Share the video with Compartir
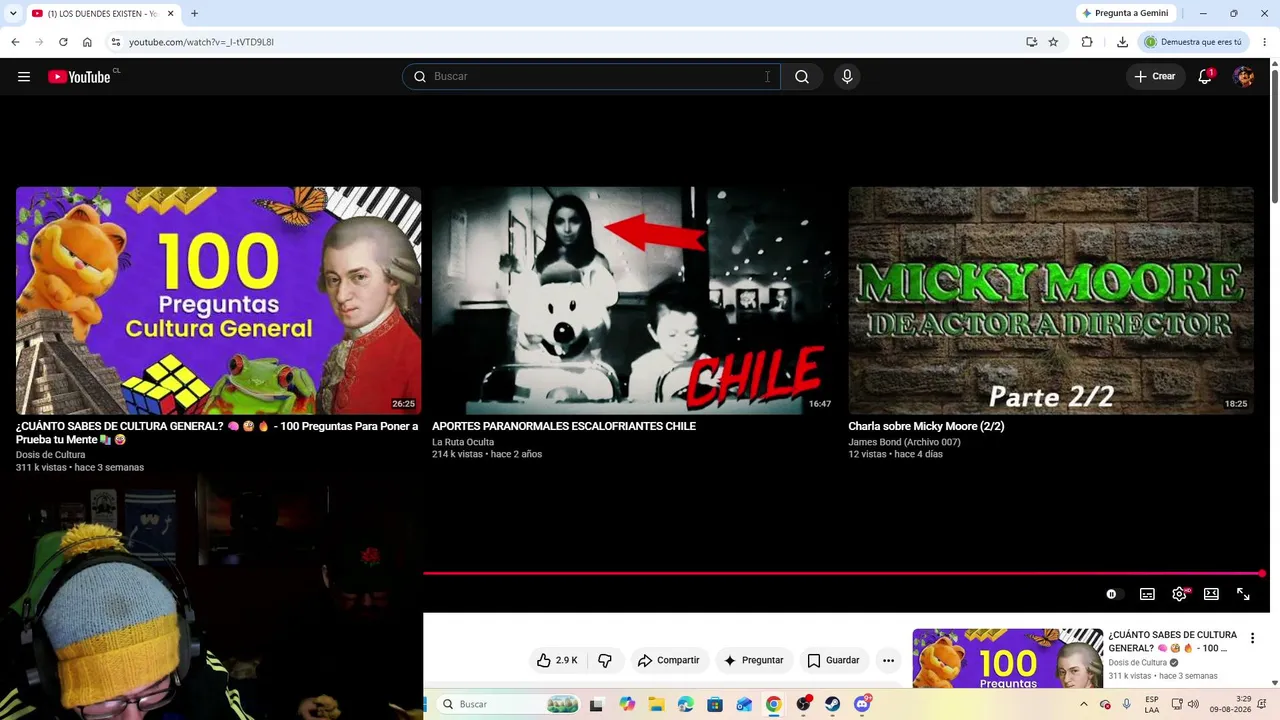 [x=668, y=660]
